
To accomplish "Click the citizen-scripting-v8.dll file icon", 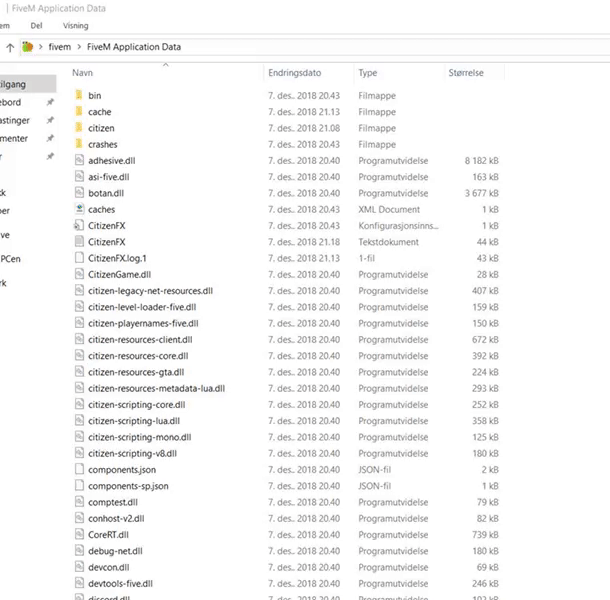I will pos(79,453).
